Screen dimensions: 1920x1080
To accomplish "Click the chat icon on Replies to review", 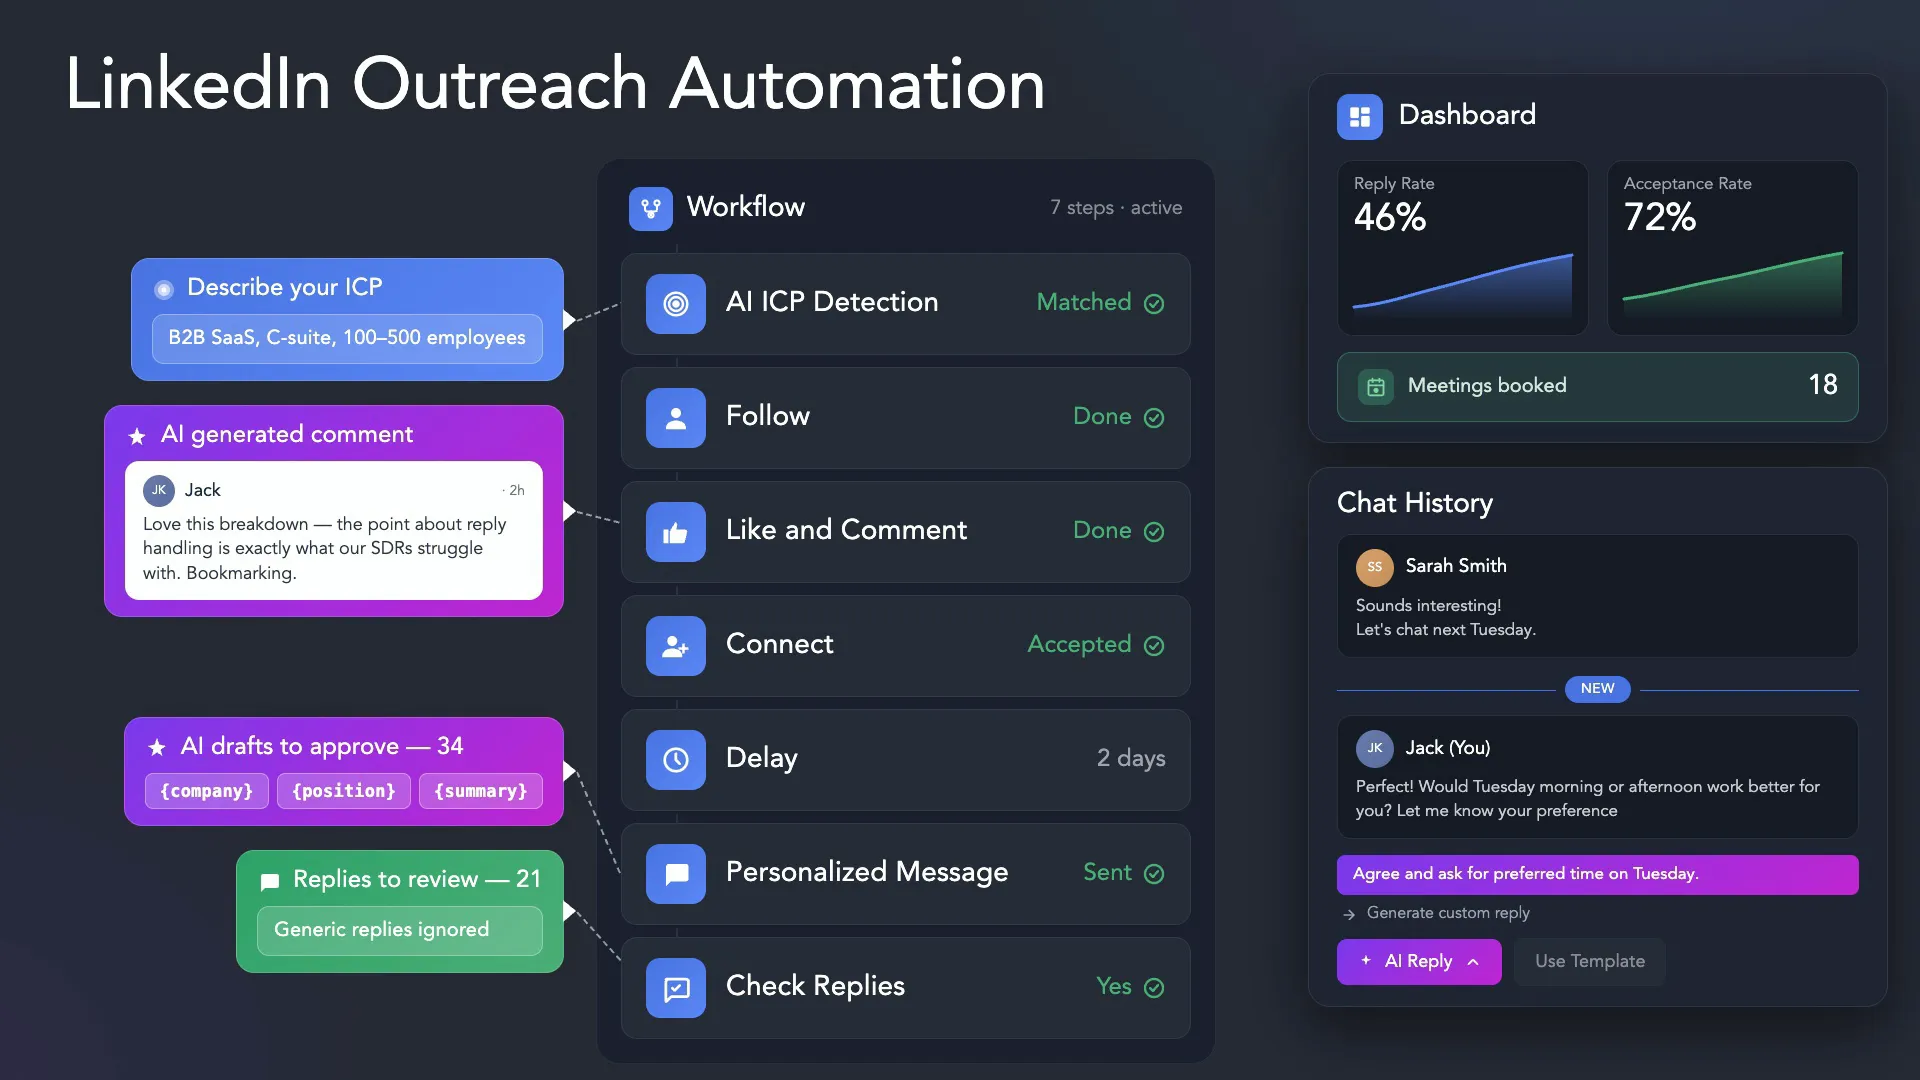I will click(270, 881).
